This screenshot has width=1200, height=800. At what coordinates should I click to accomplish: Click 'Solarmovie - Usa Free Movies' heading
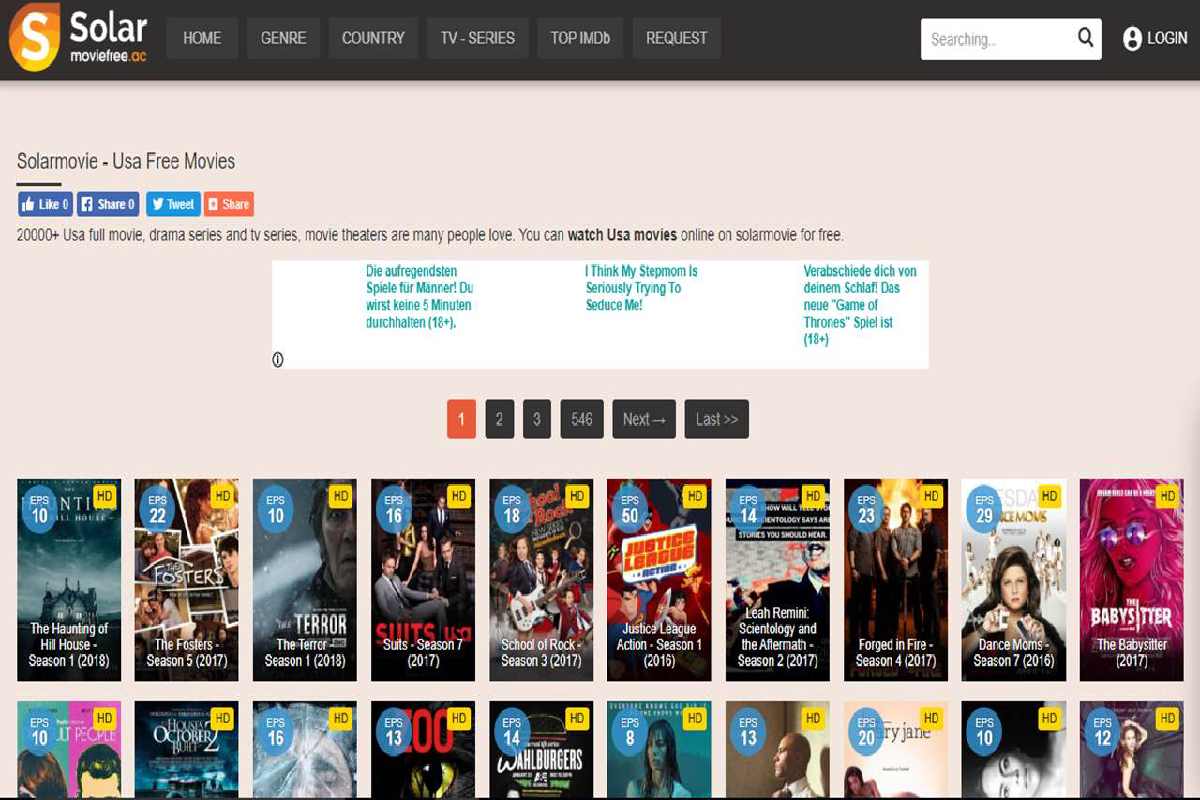click(126, 162)
